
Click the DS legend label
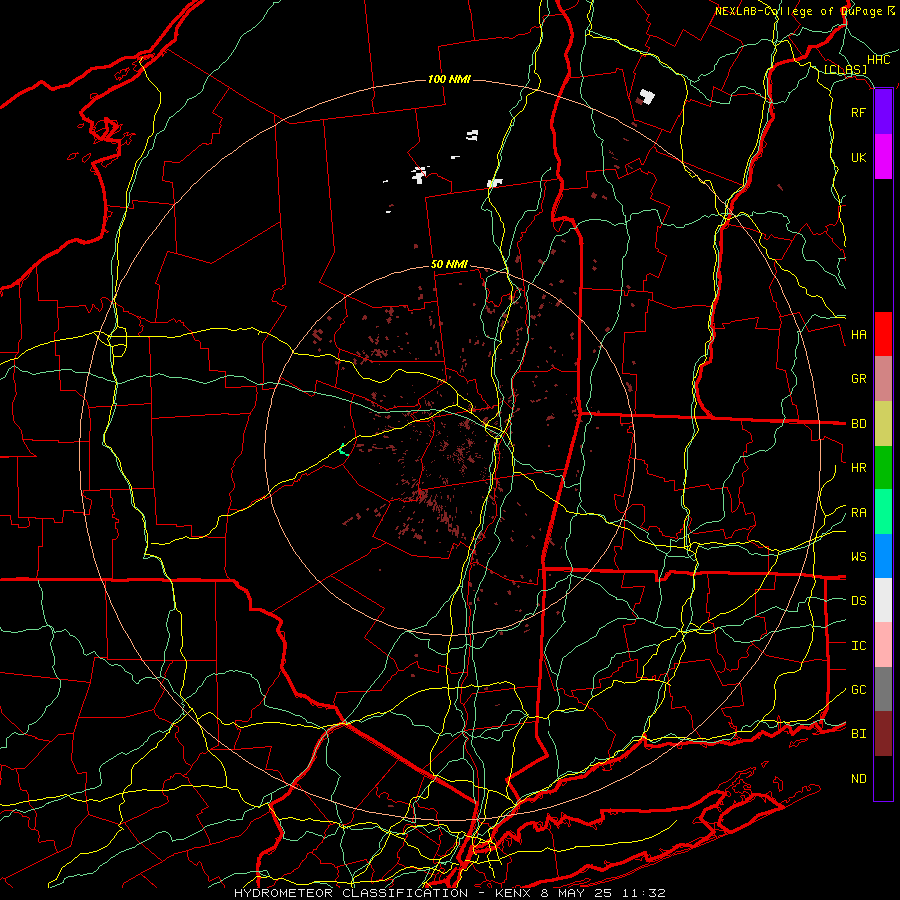[x=858, y=600]
